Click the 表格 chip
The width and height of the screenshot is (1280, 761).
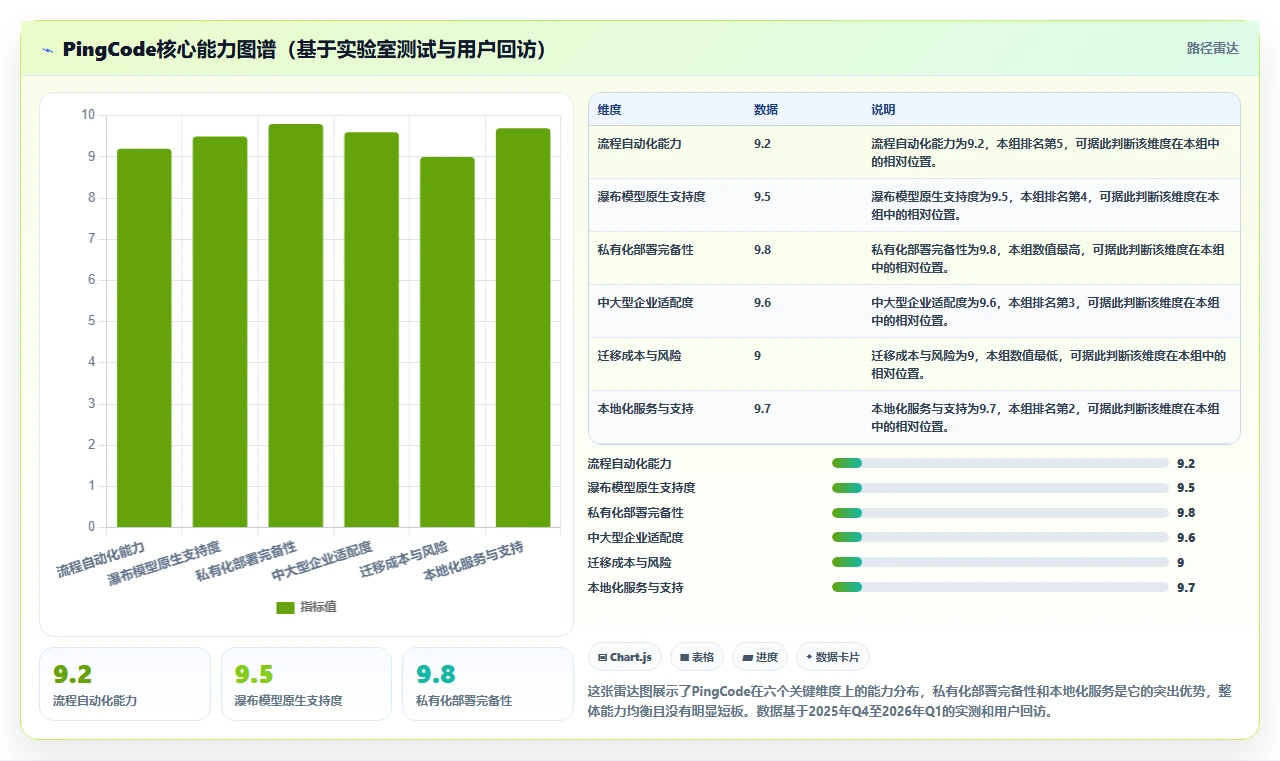697,657
